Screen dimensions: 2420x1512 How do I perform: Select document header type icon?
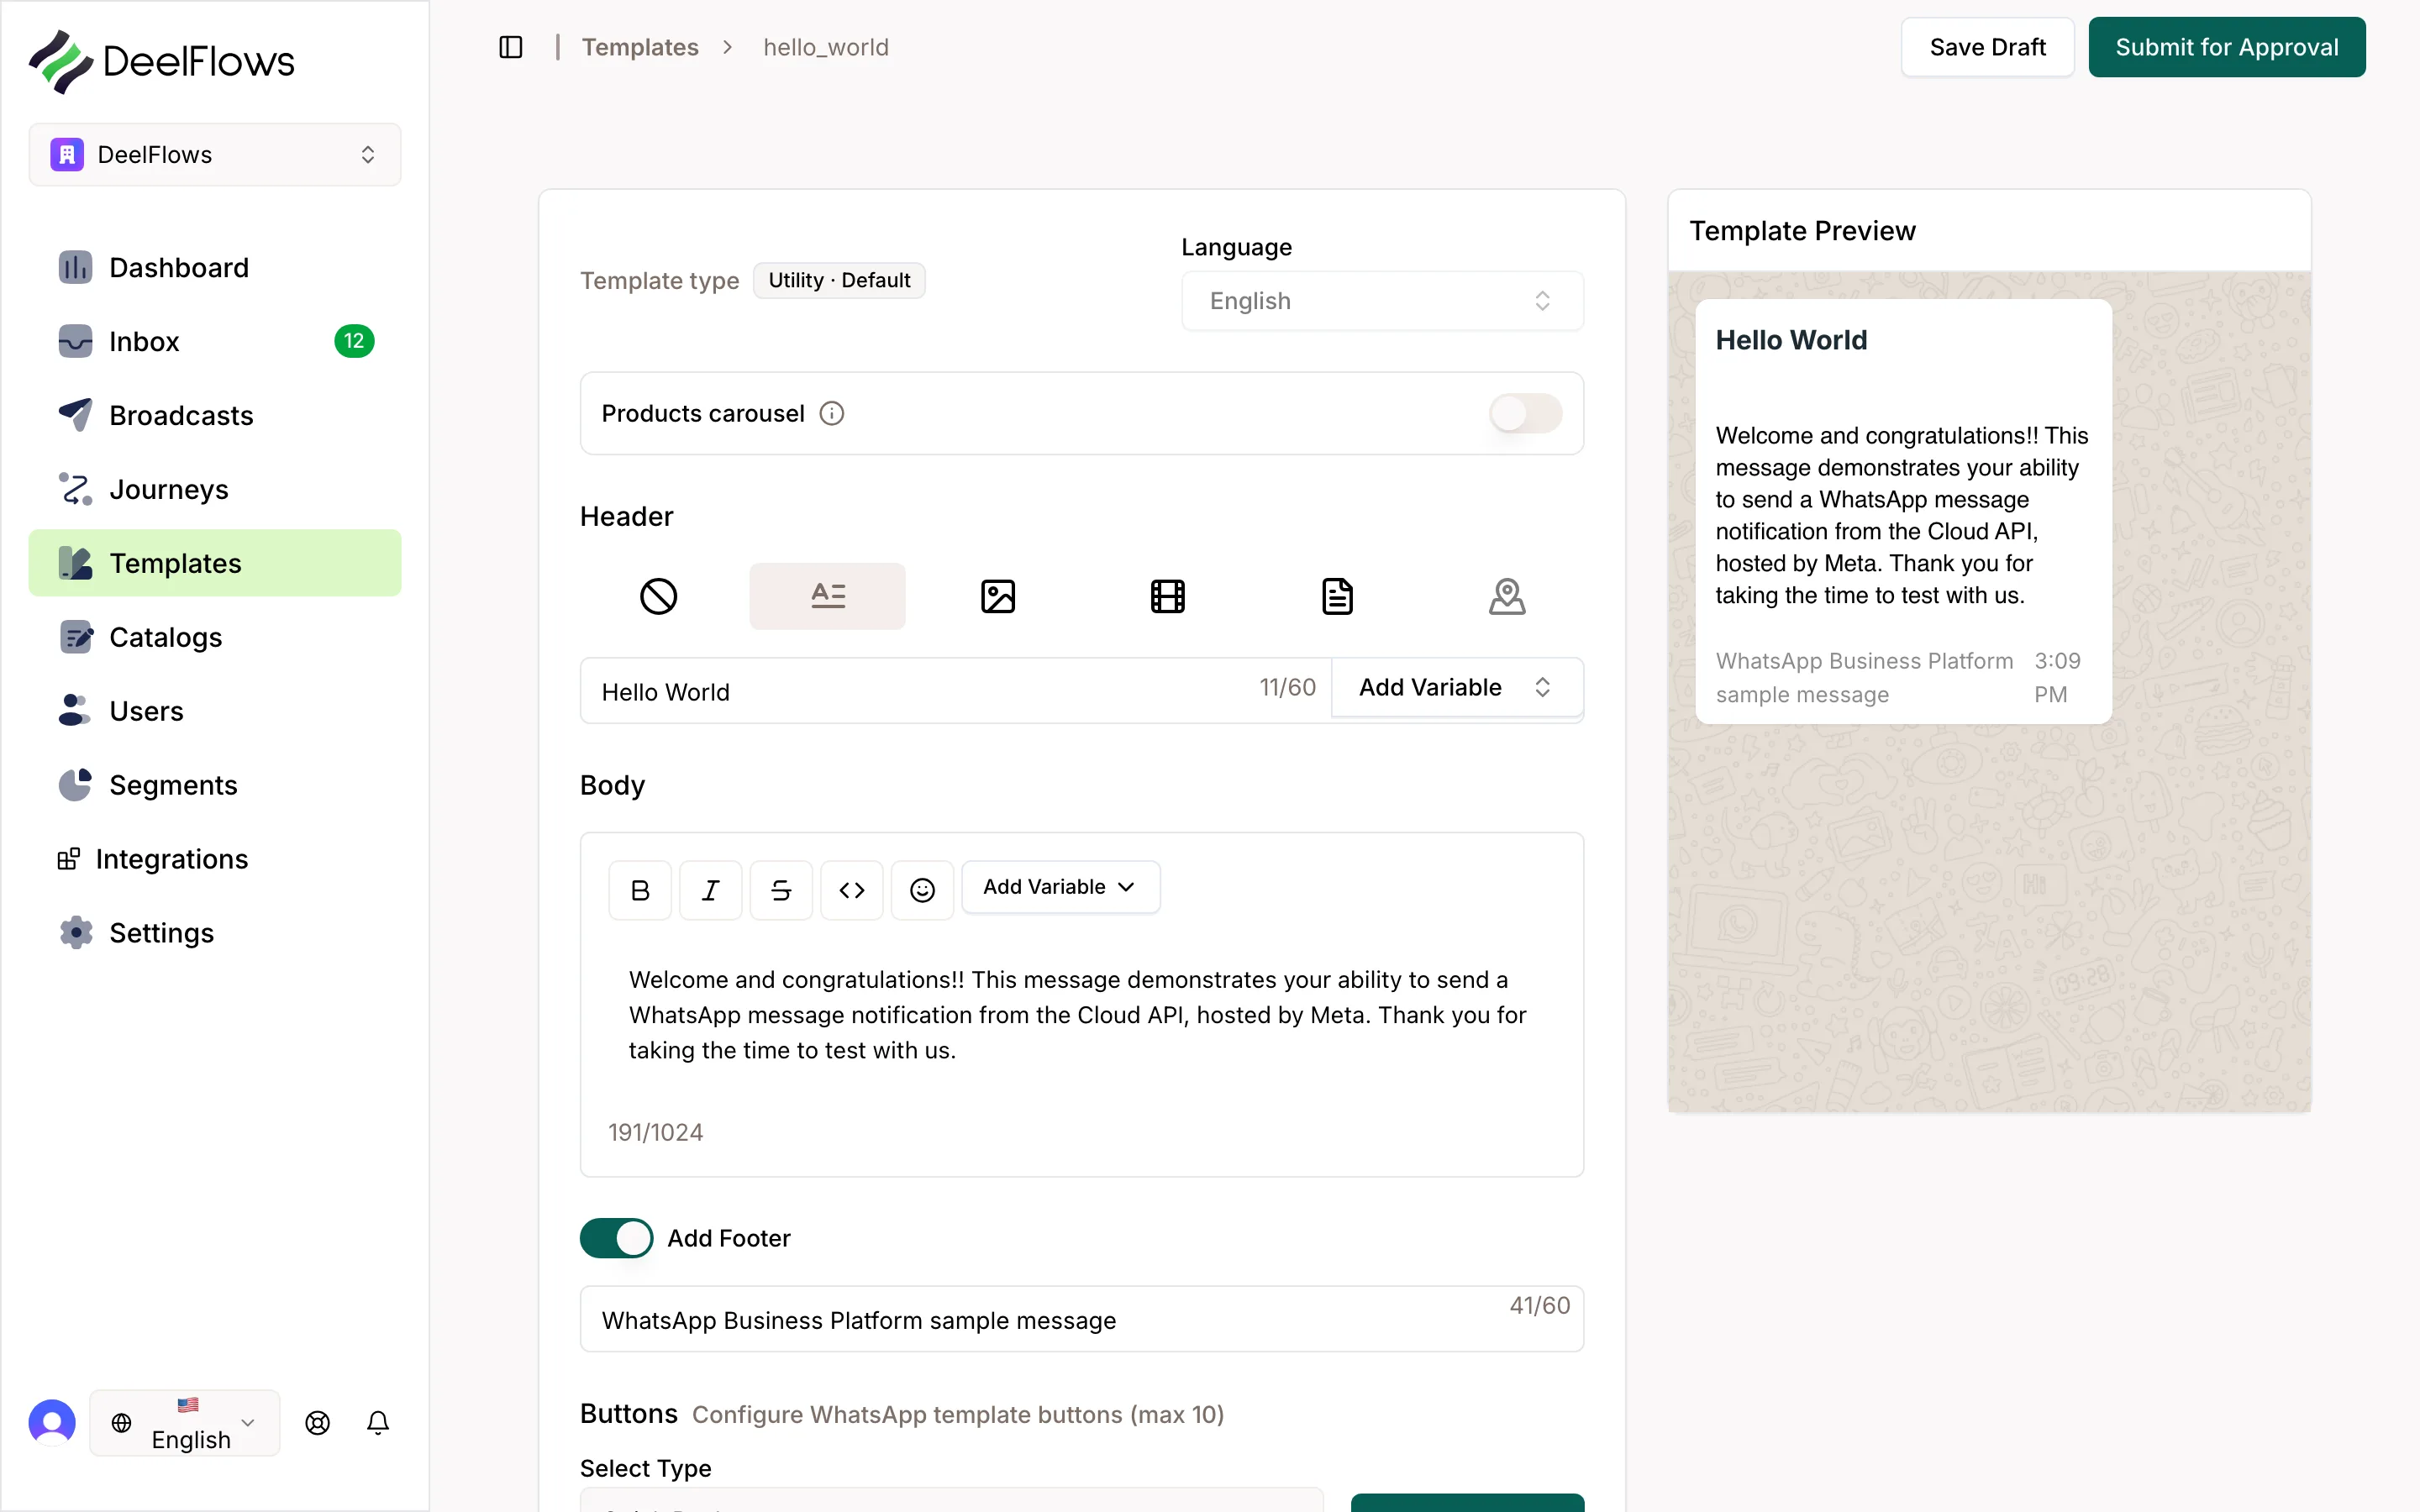(1337, 596)
